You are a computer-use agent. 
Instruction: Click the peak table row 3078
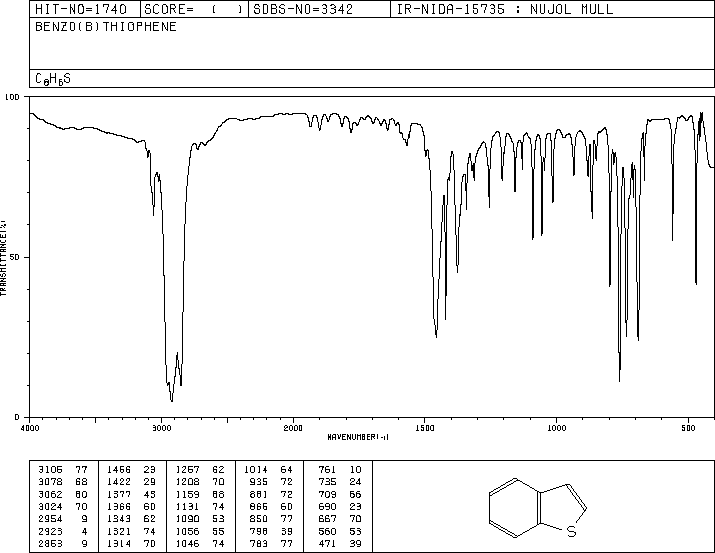pos(63,482)
